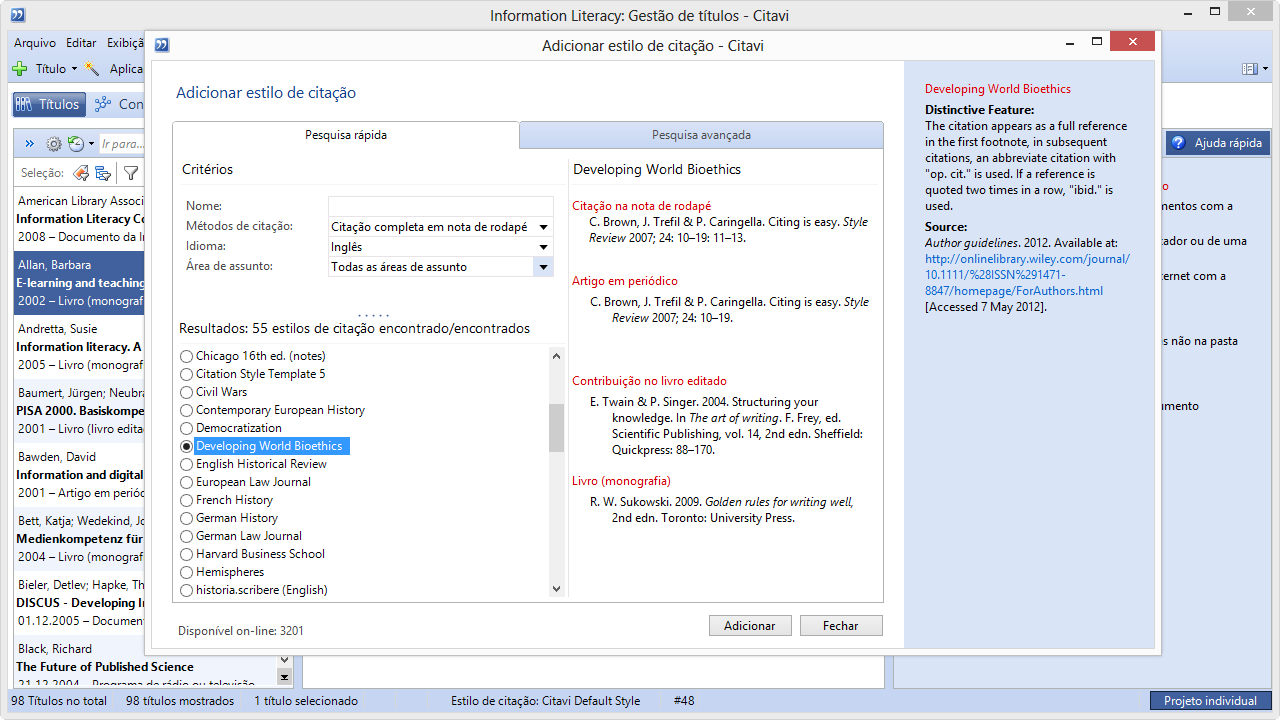Open the history clock dropdown arrow
This screenshot has height=720, width=1280.
pyautogui.click(x=91, y=144)
